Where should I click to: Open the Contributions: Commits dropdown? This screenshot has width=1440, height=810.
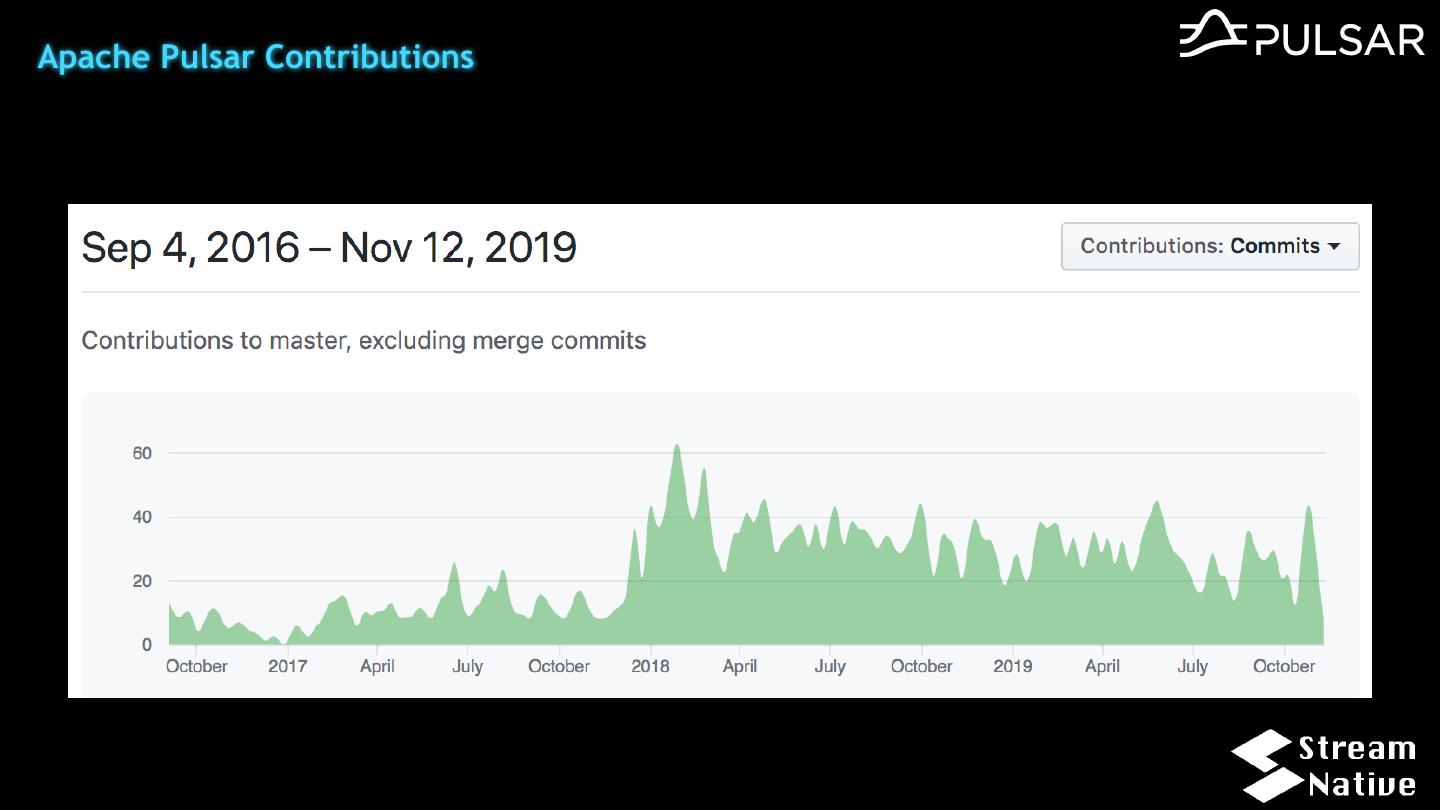(x=1209, y=246)
